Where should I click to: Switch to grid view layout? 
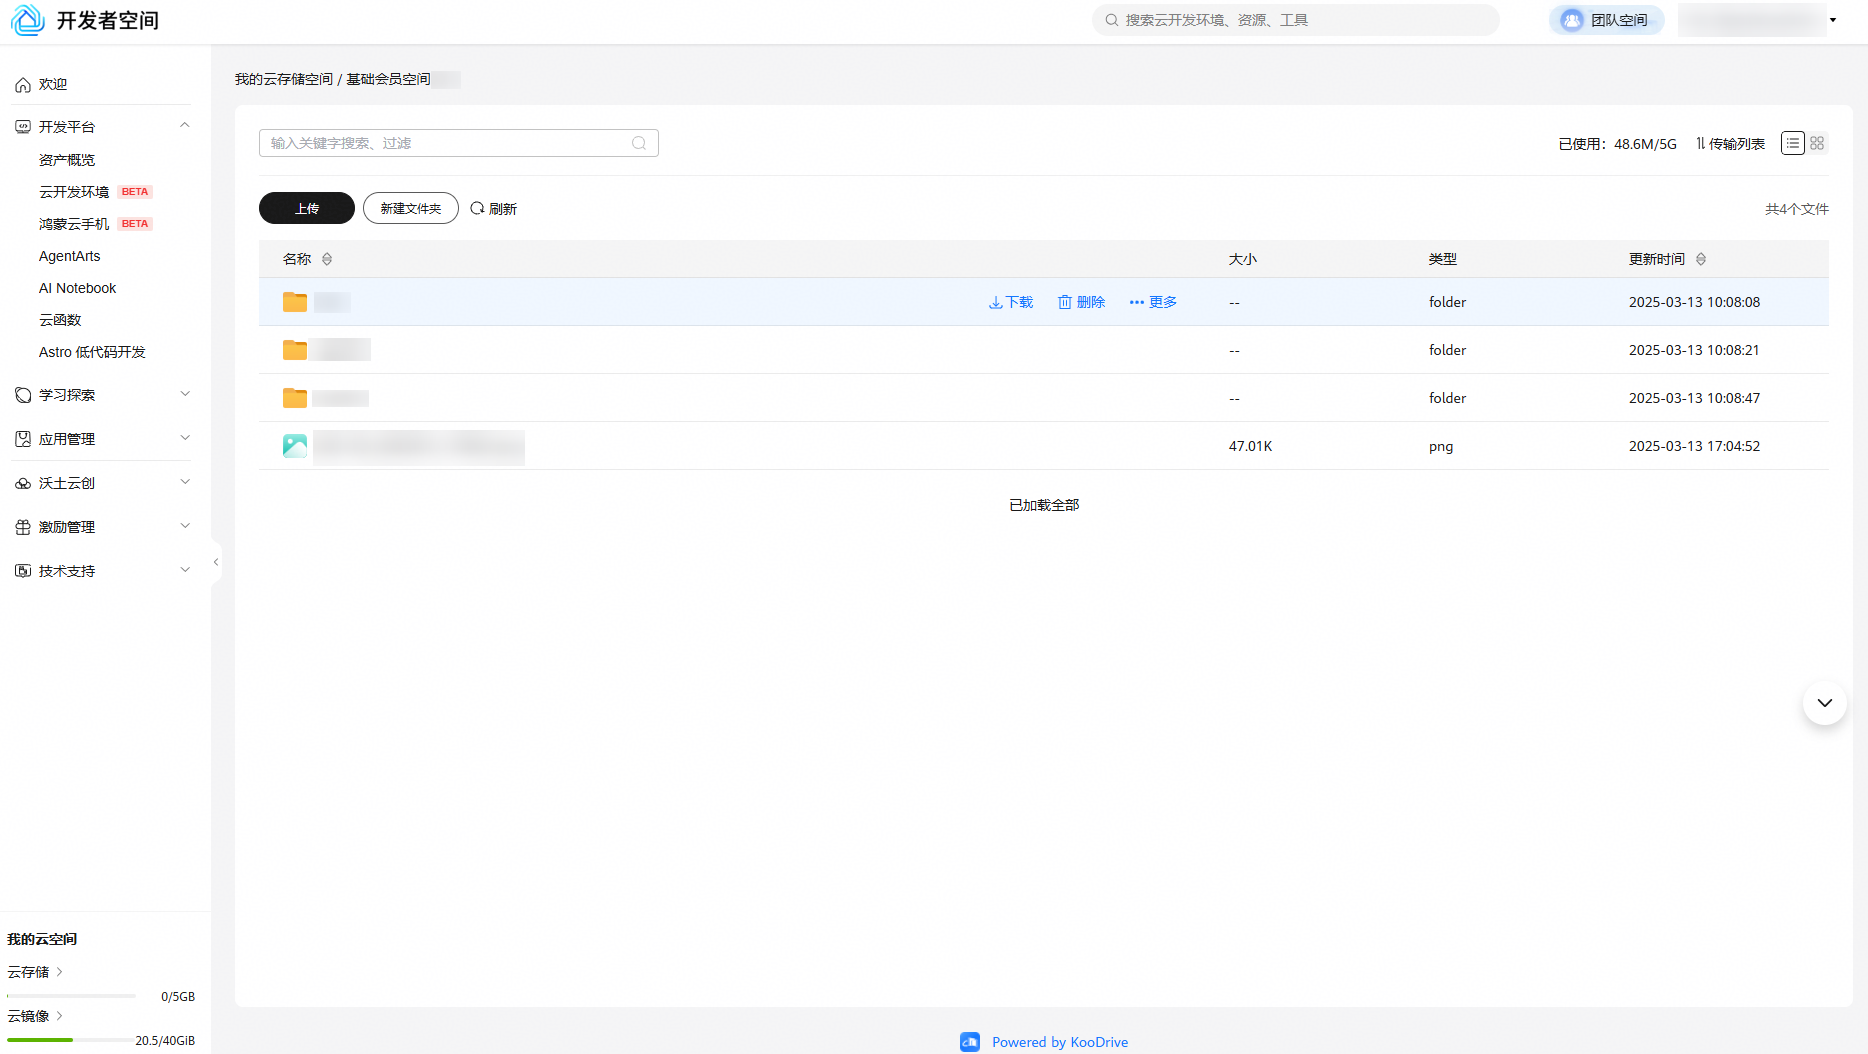[1817, 143]
